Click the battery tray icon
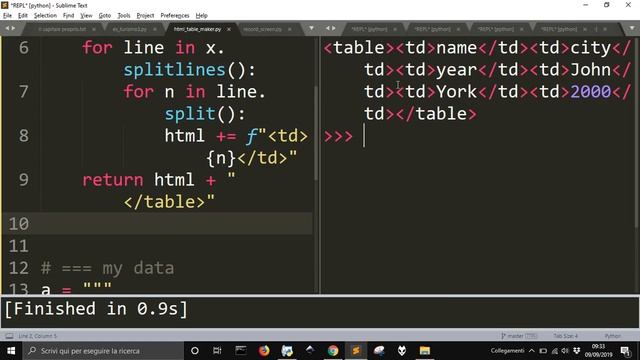This screenshot has height=360, width=640. click(x=543, y=351)
